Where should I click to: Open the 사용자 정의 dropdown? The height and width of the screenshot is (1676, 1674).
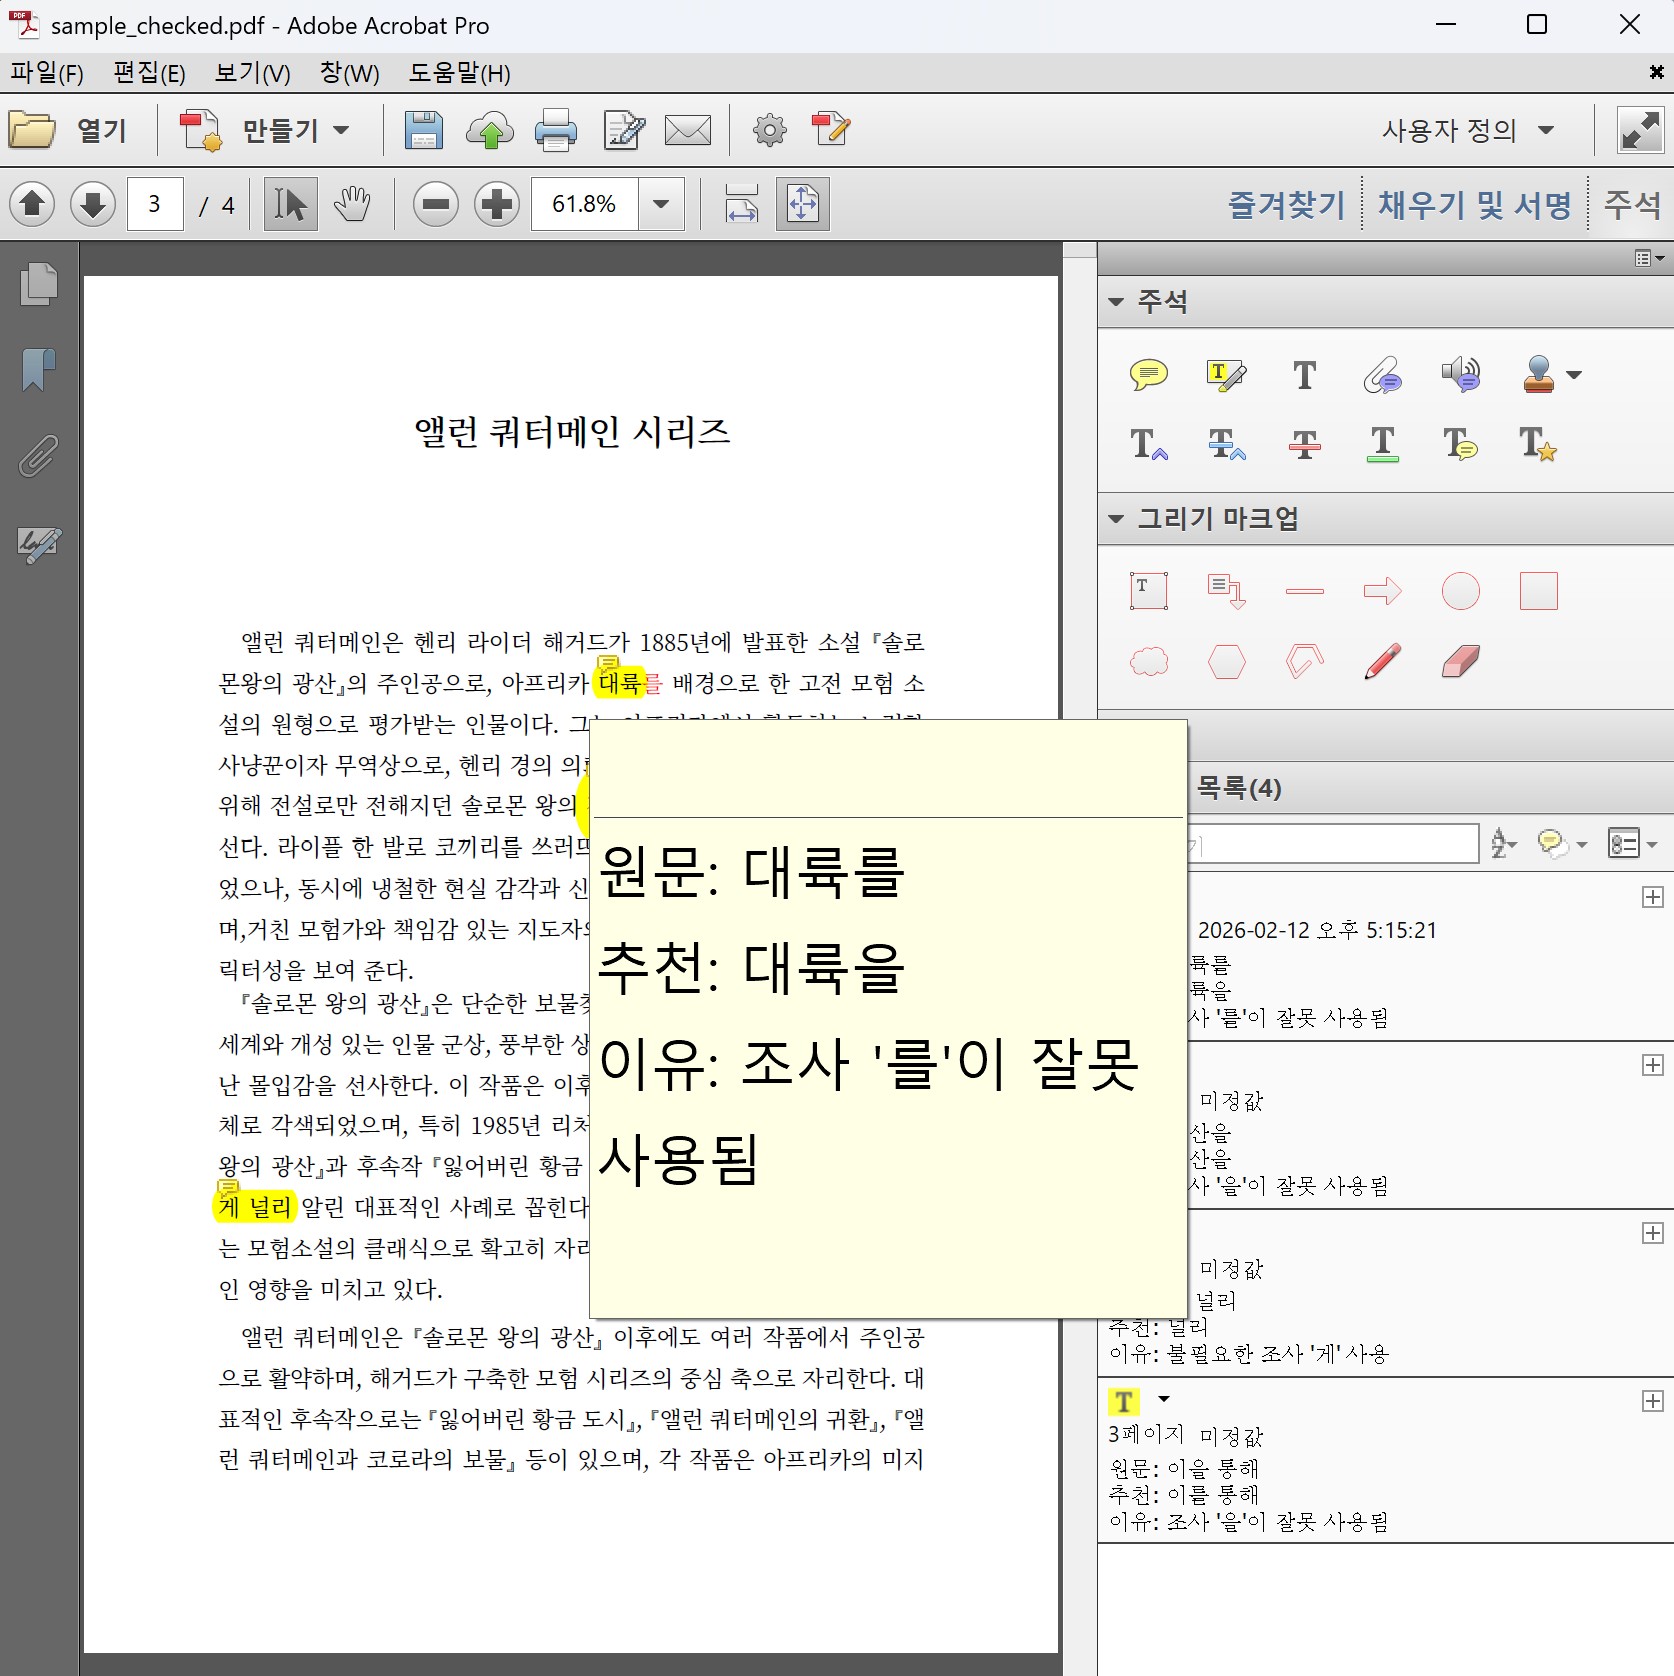[1468, 130]
